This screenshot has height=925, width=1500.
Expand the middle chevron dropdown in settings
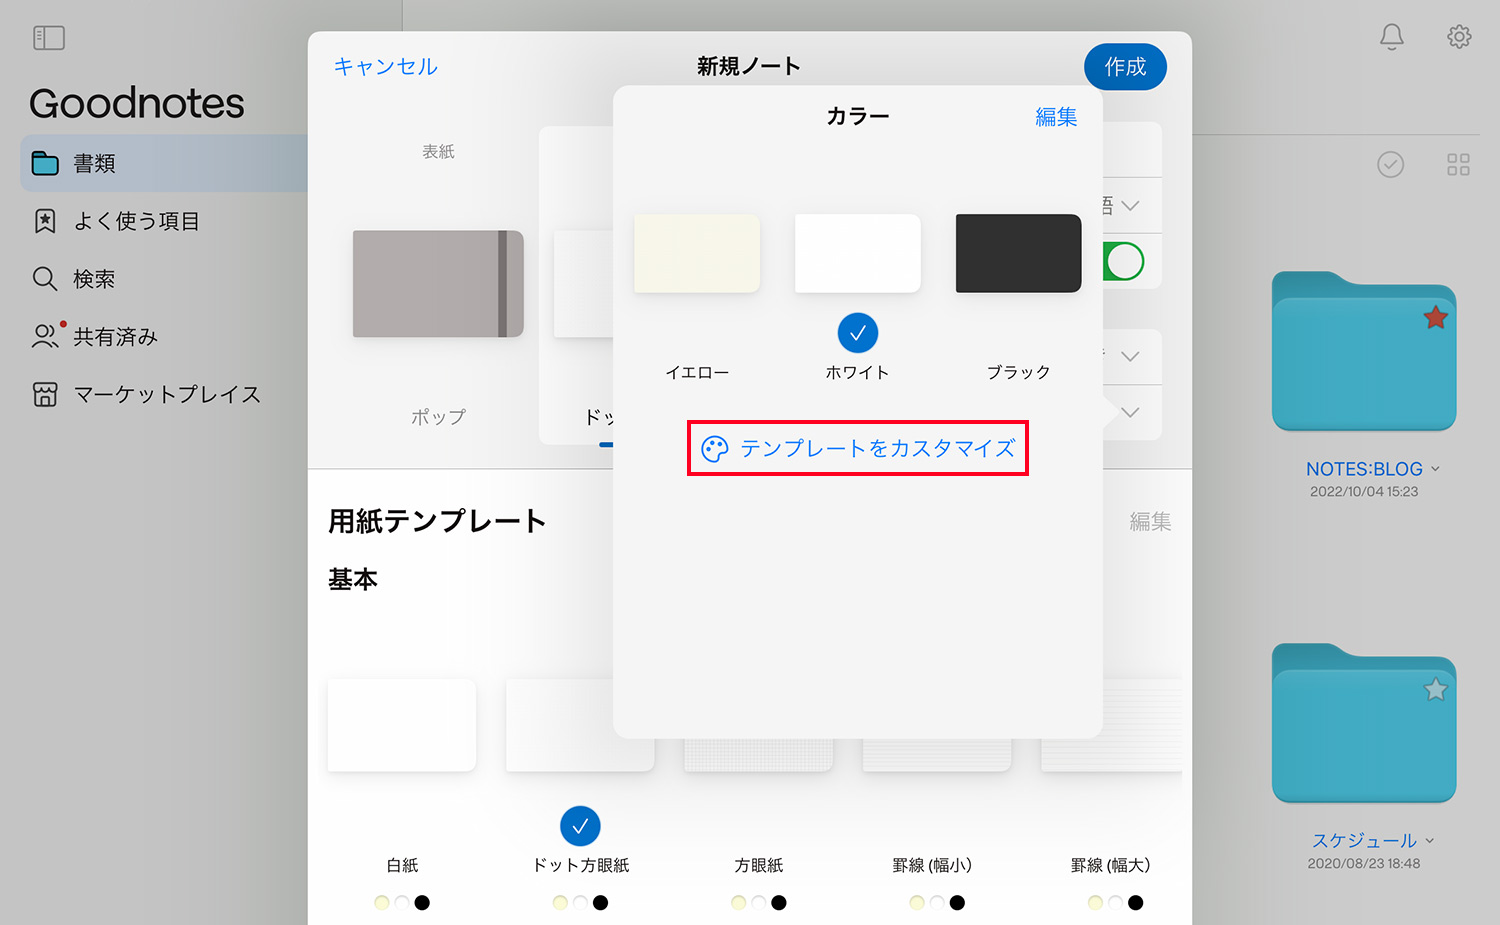pos(1130,357)
